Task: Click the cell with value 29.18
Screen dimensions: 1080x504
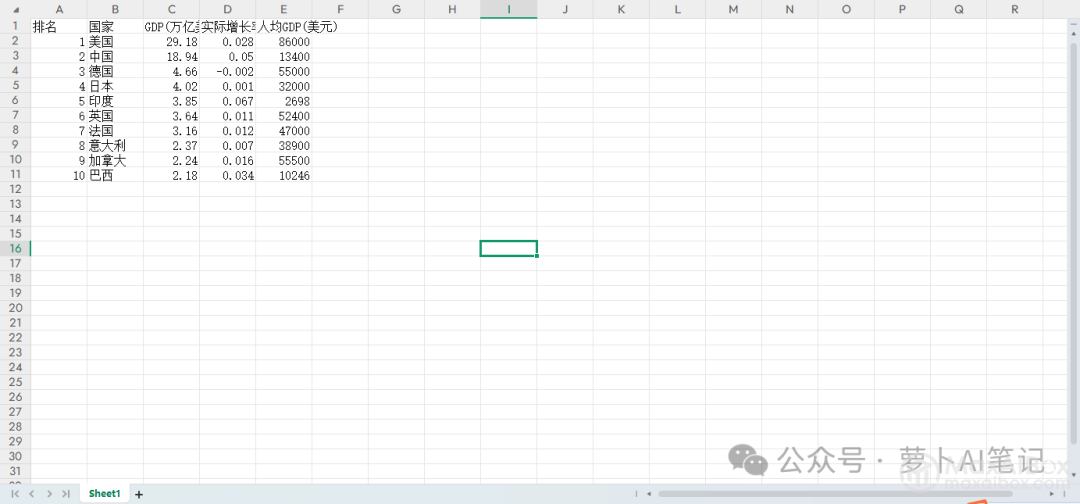Action: (x=171, y=42)
